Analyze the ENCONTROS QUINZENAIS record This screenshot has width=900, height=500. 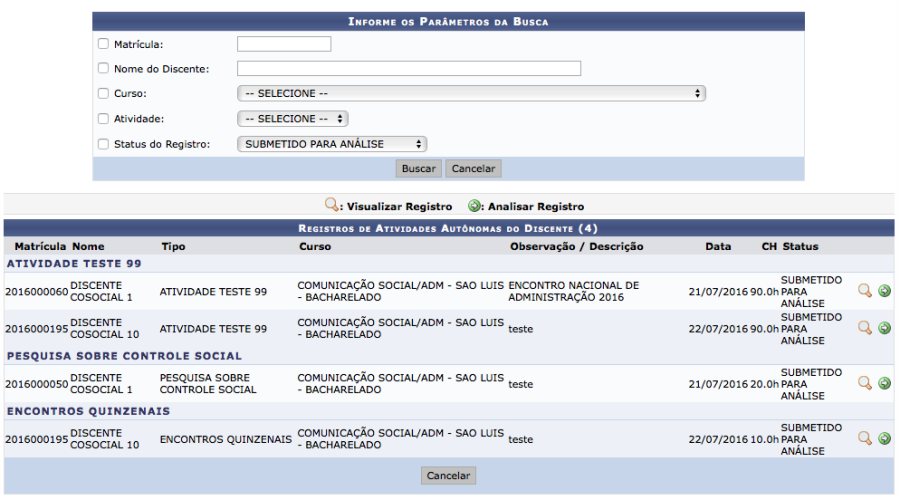(x=885, y=438)
